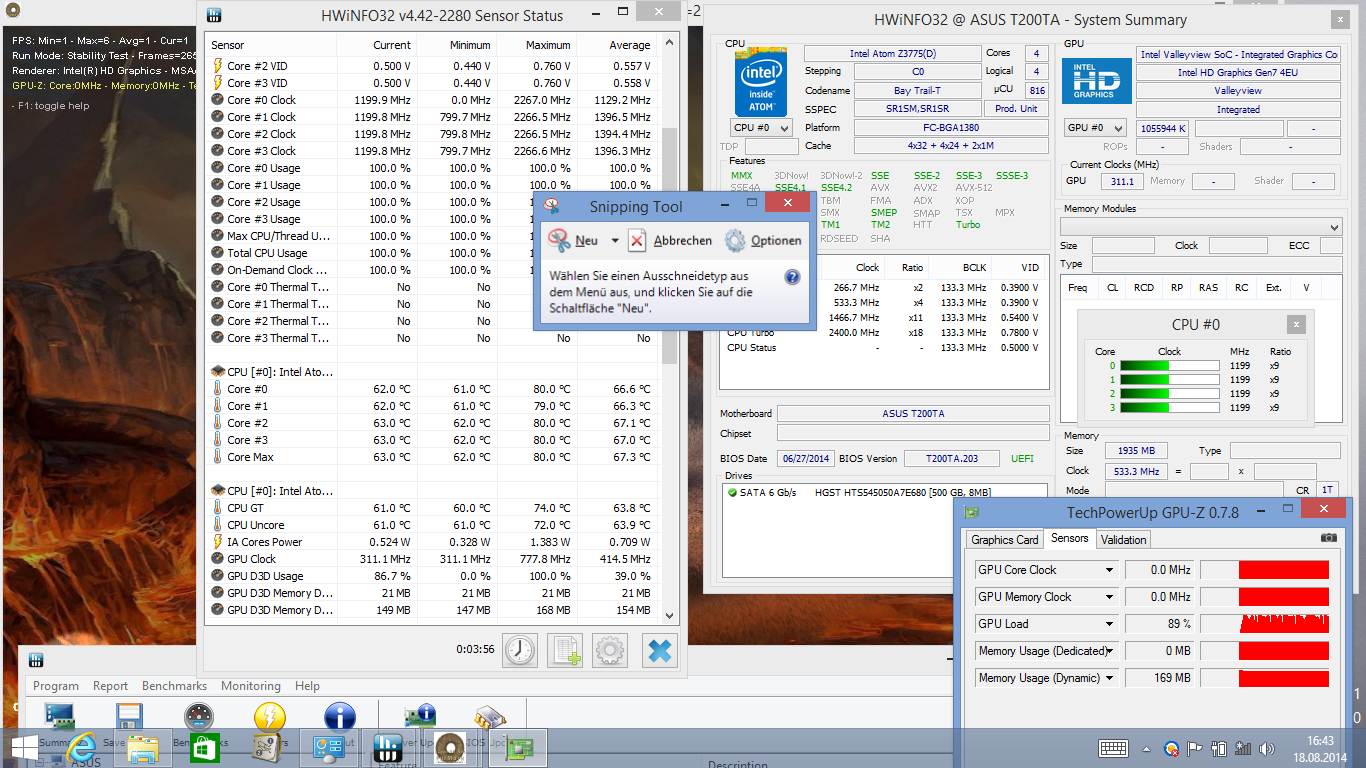
Task: Open the GPU #0 selector dropdown
Action: [1096, 128]
